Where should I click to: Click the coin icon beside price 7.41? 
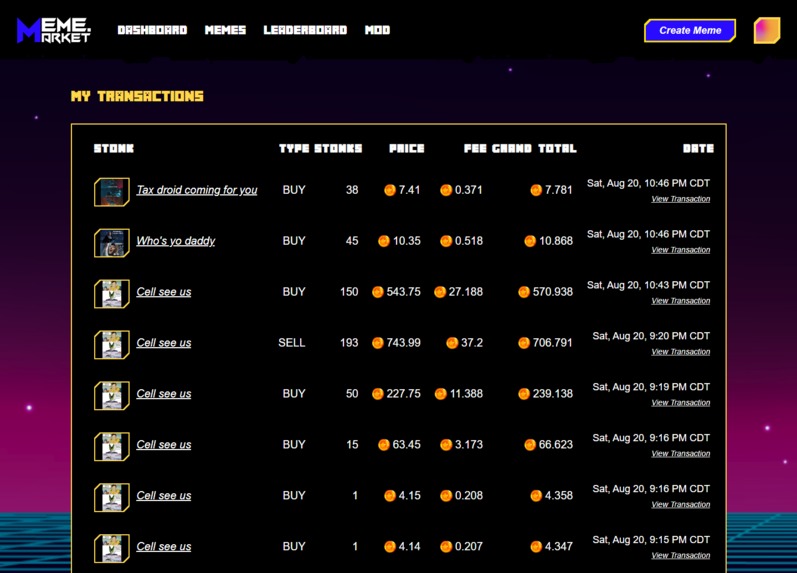[x=390, y=190]
